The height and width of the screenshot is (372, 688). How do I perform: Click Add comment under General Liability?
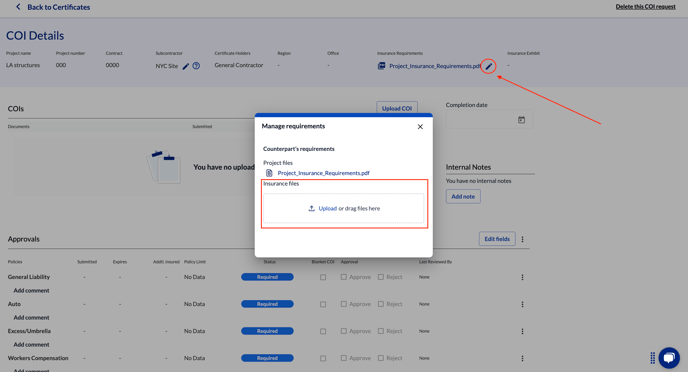coord(31,290)
